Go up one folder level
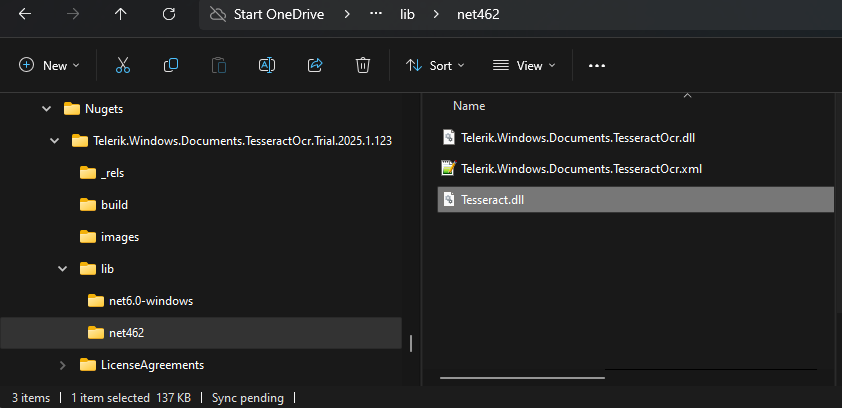The image size is (842, 408). click(x=121, y=15)
